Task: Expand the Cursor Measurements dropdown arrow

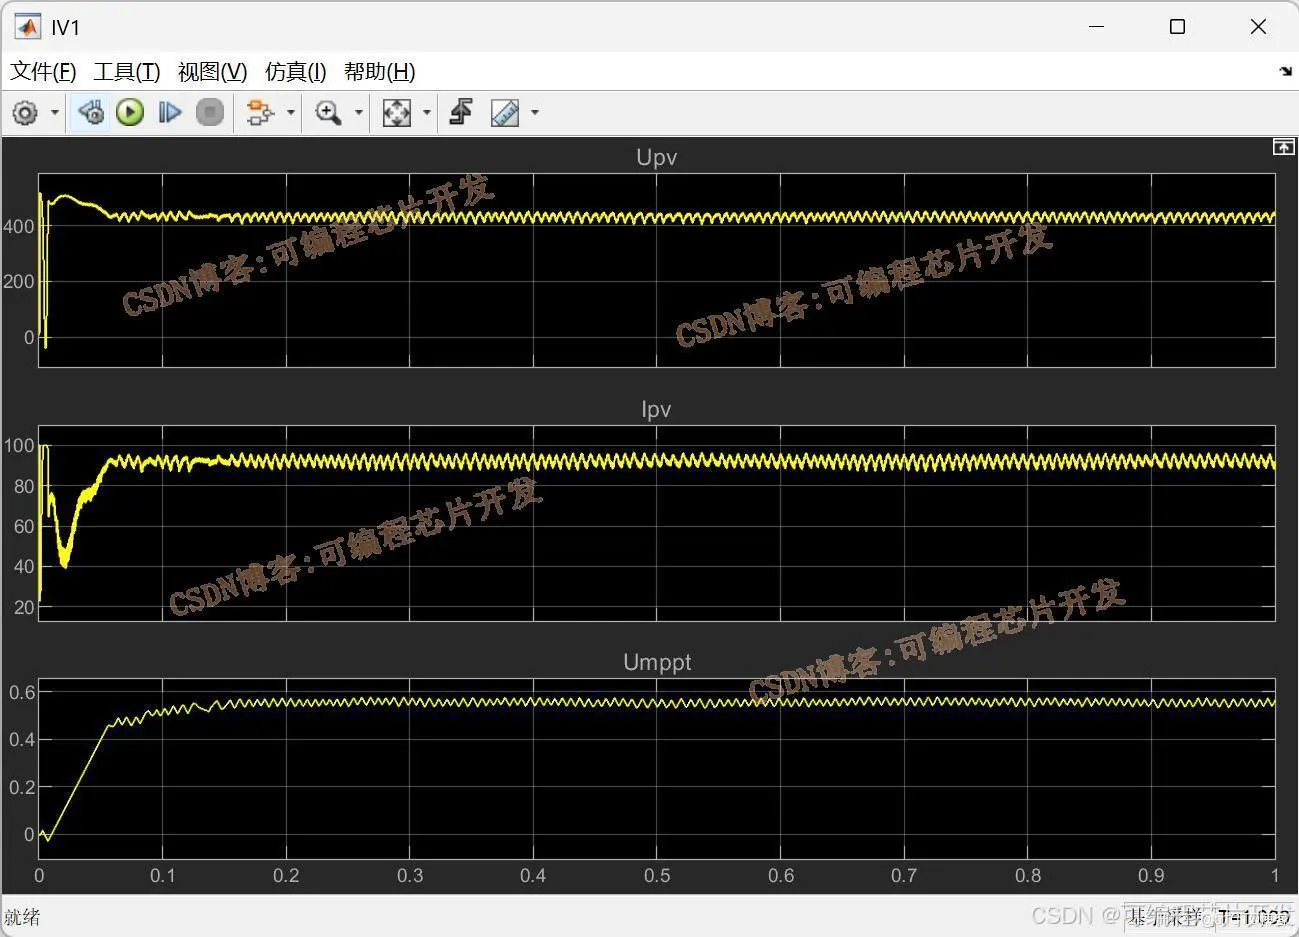Action: click(x=535, y=113)
